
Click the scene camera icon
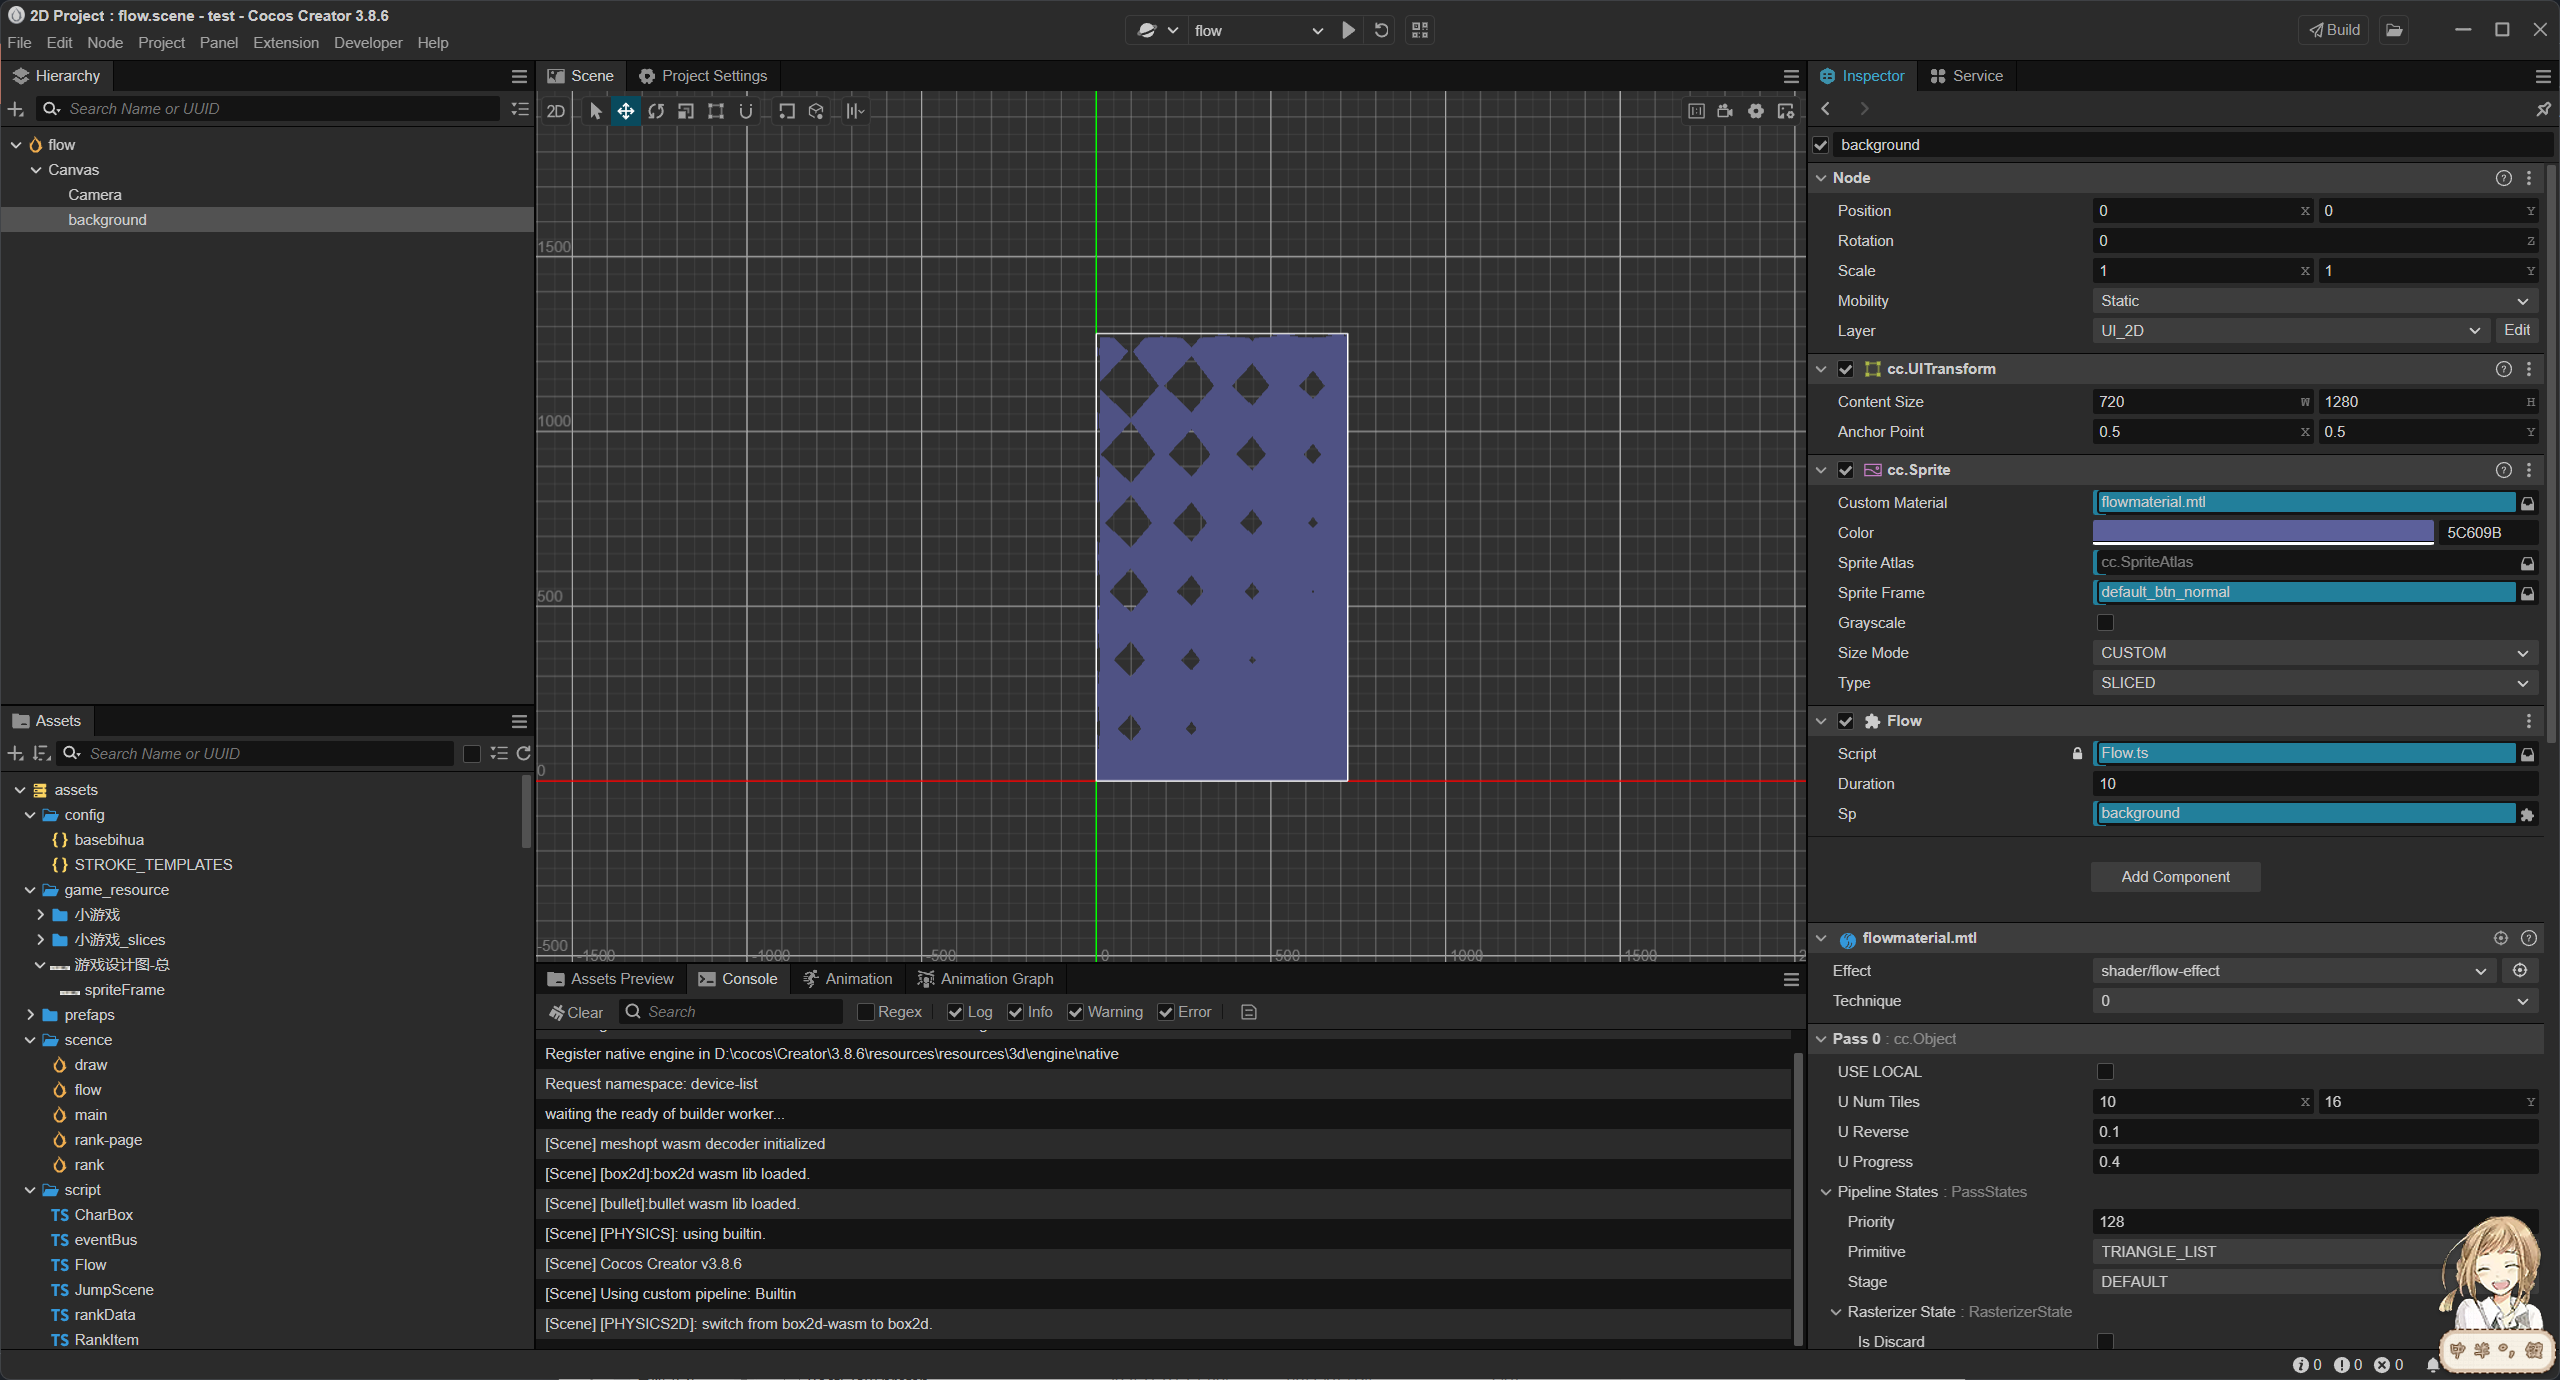click(1725, 111)
